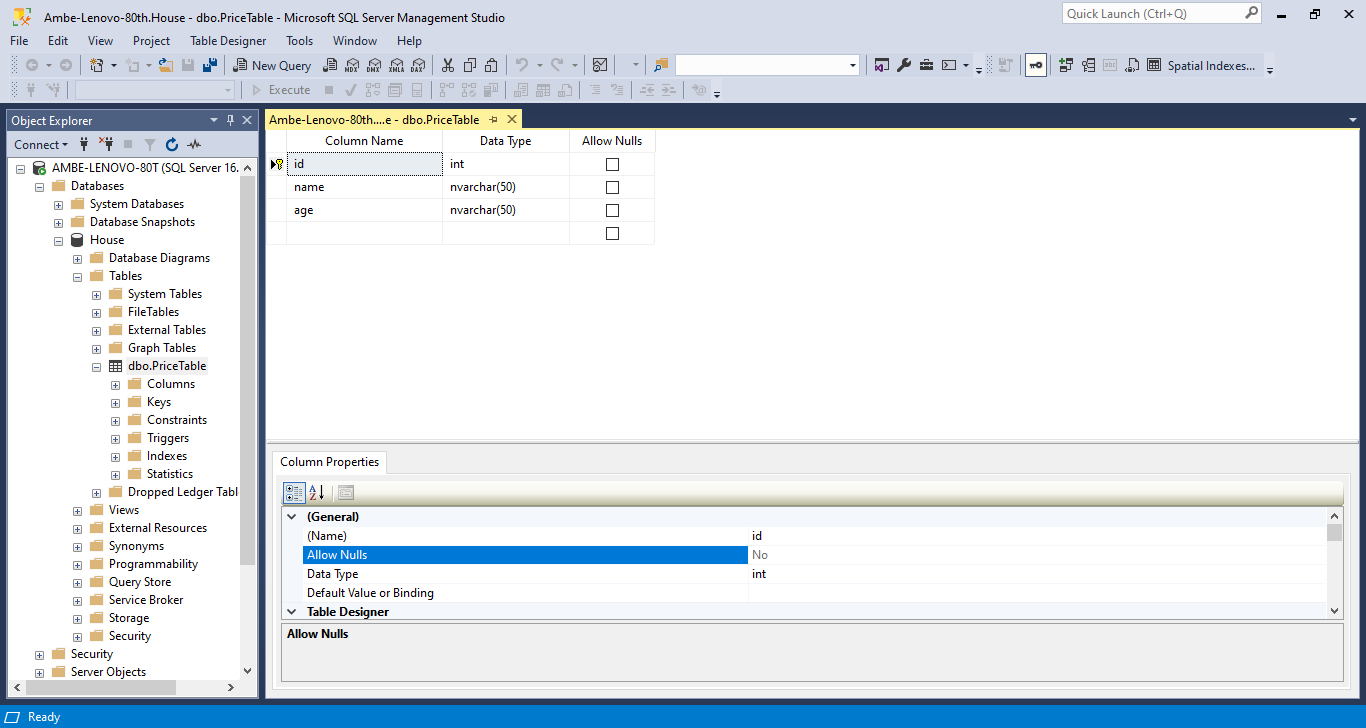
Task: Click the name column name cell
Action: 364,187
